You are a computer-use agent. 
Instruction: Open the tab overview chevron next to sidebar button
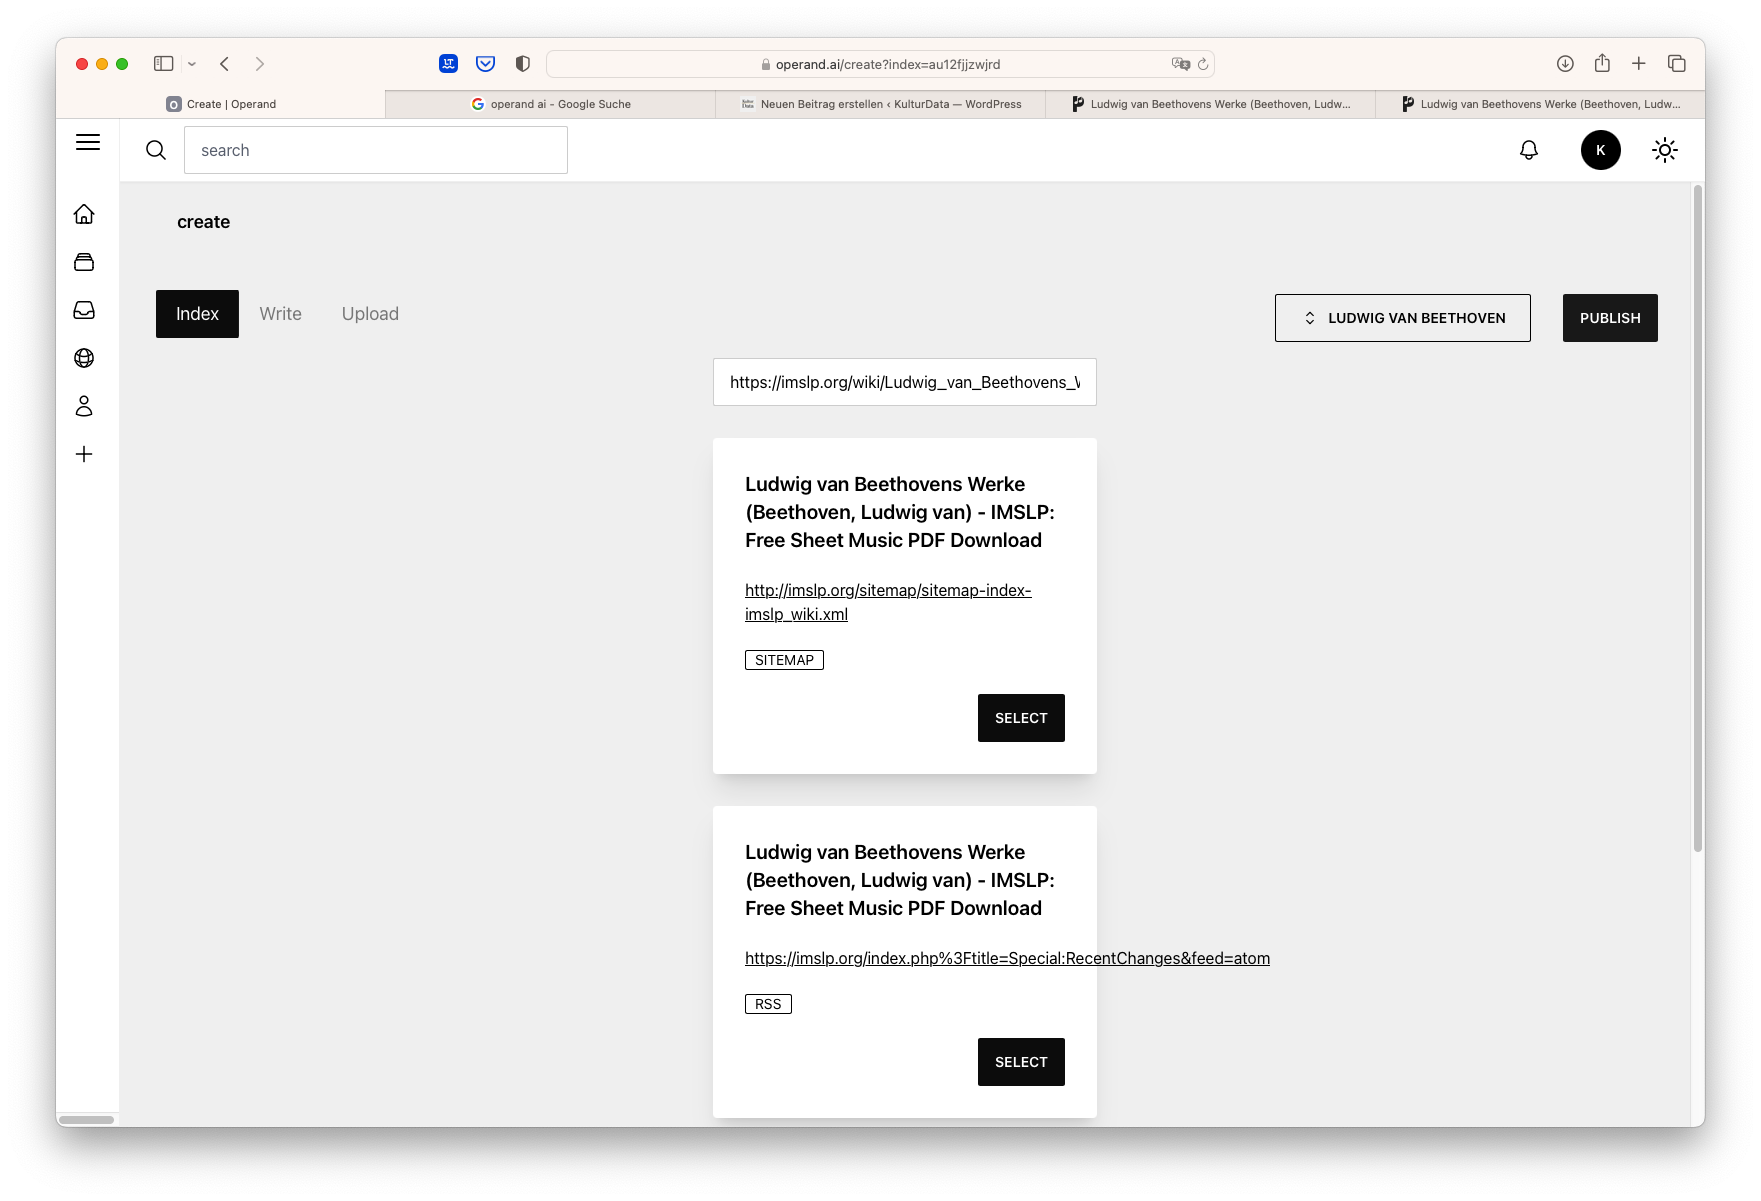192,63
